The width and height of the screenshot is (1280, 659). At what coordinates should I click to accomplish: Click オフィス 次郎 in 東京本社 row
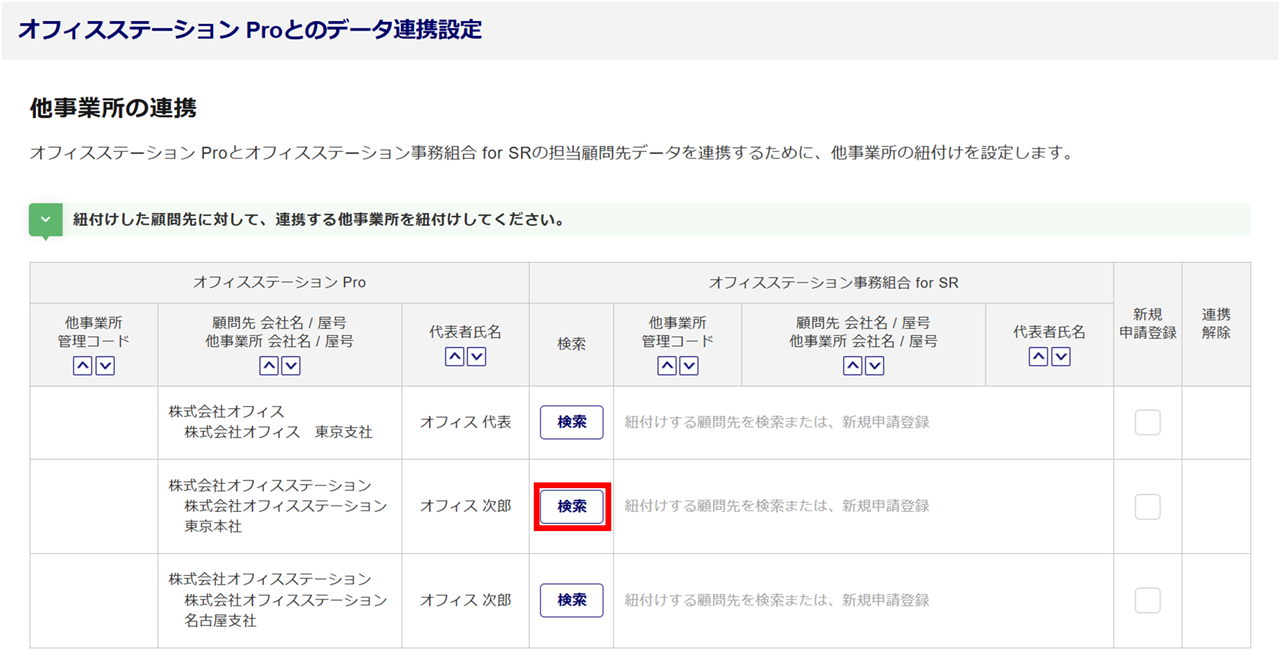point(465,506)
